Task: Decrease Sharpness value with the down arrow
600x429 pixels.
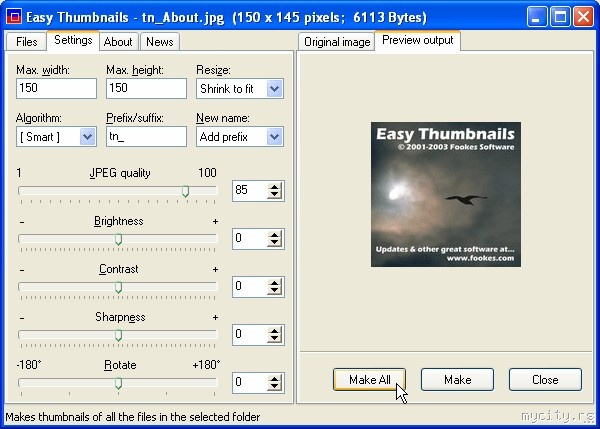Action: tap(274, 339)
